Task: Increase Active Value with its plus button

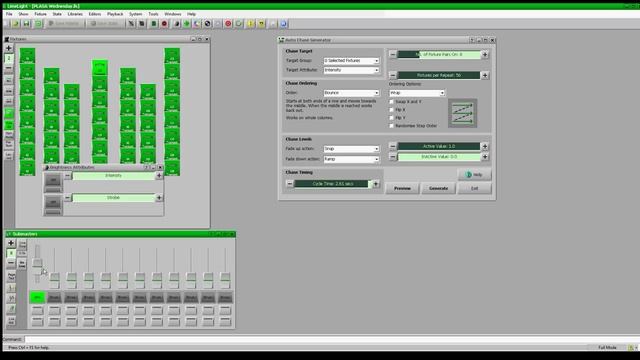Action: [485, 146]
